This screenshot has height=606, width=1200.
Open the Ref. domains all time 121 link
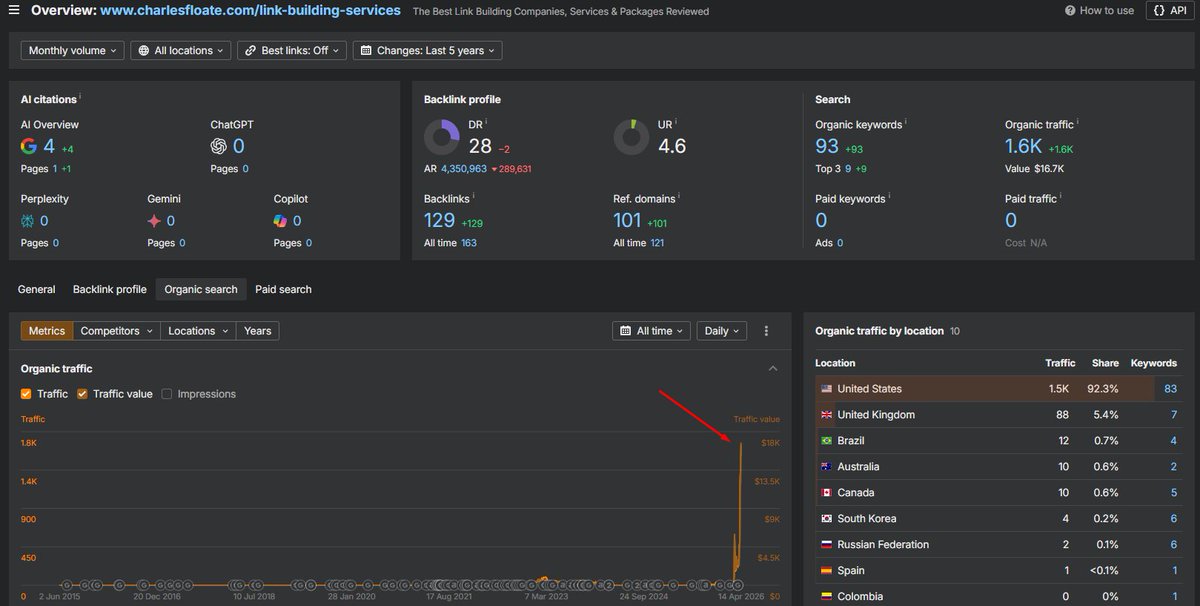coord(657,243)
